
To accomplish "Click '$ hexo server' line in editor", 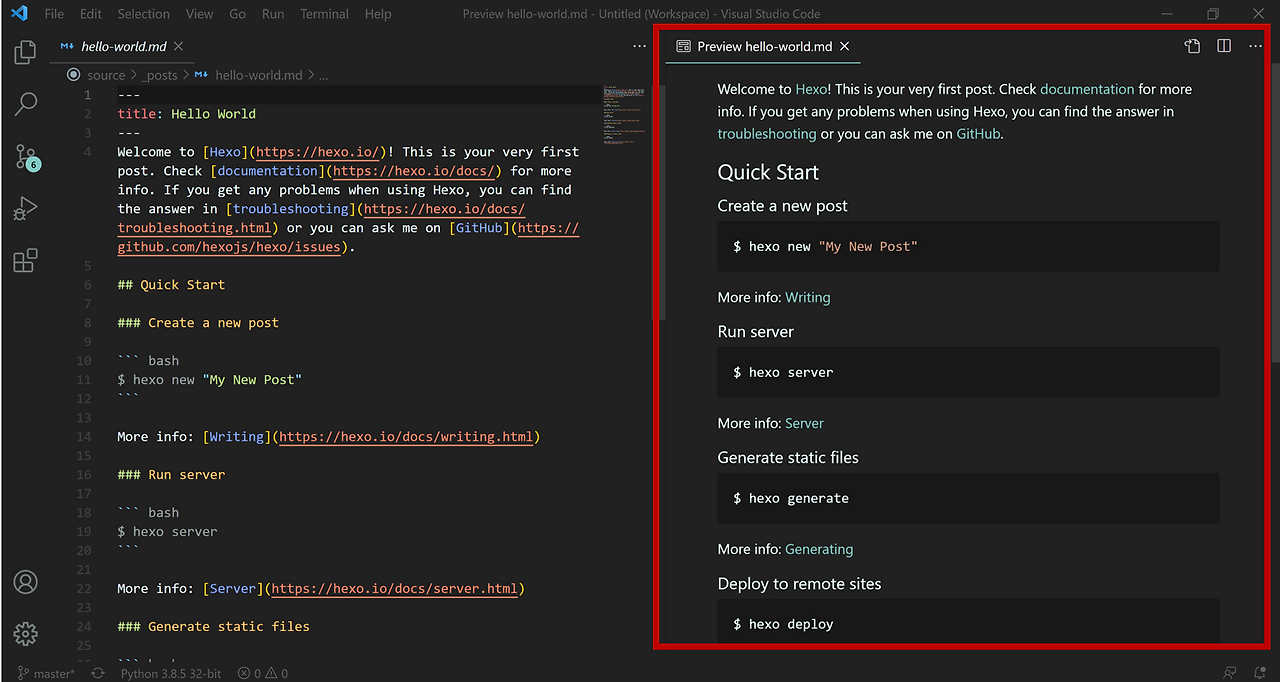I will (167, 532).
